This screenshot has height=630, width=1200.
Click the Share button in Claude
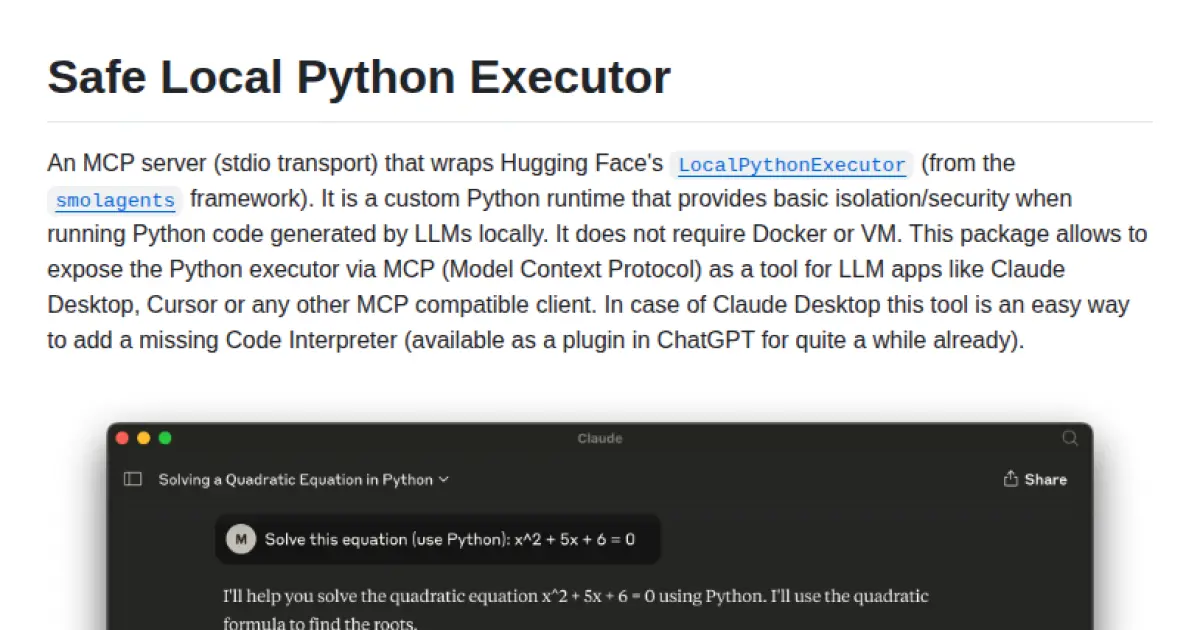tap(1036, 479)
